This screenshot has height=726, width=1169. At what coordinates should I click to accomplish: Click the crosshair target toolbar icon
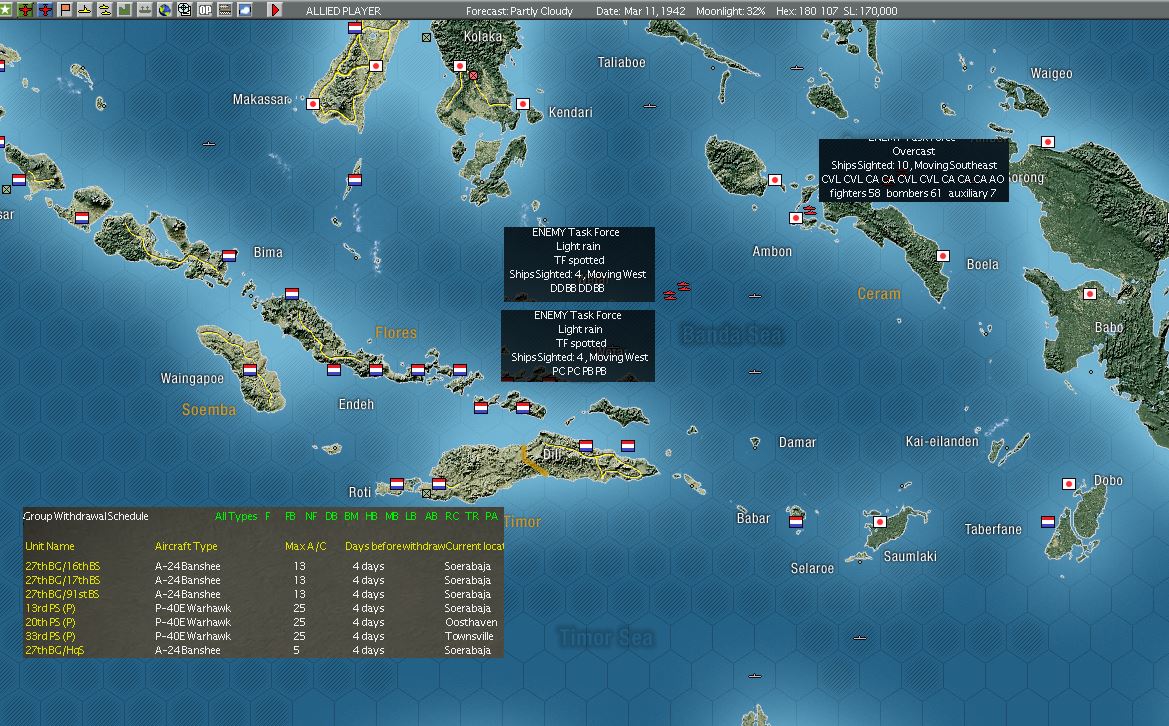(x=184, y=10)
